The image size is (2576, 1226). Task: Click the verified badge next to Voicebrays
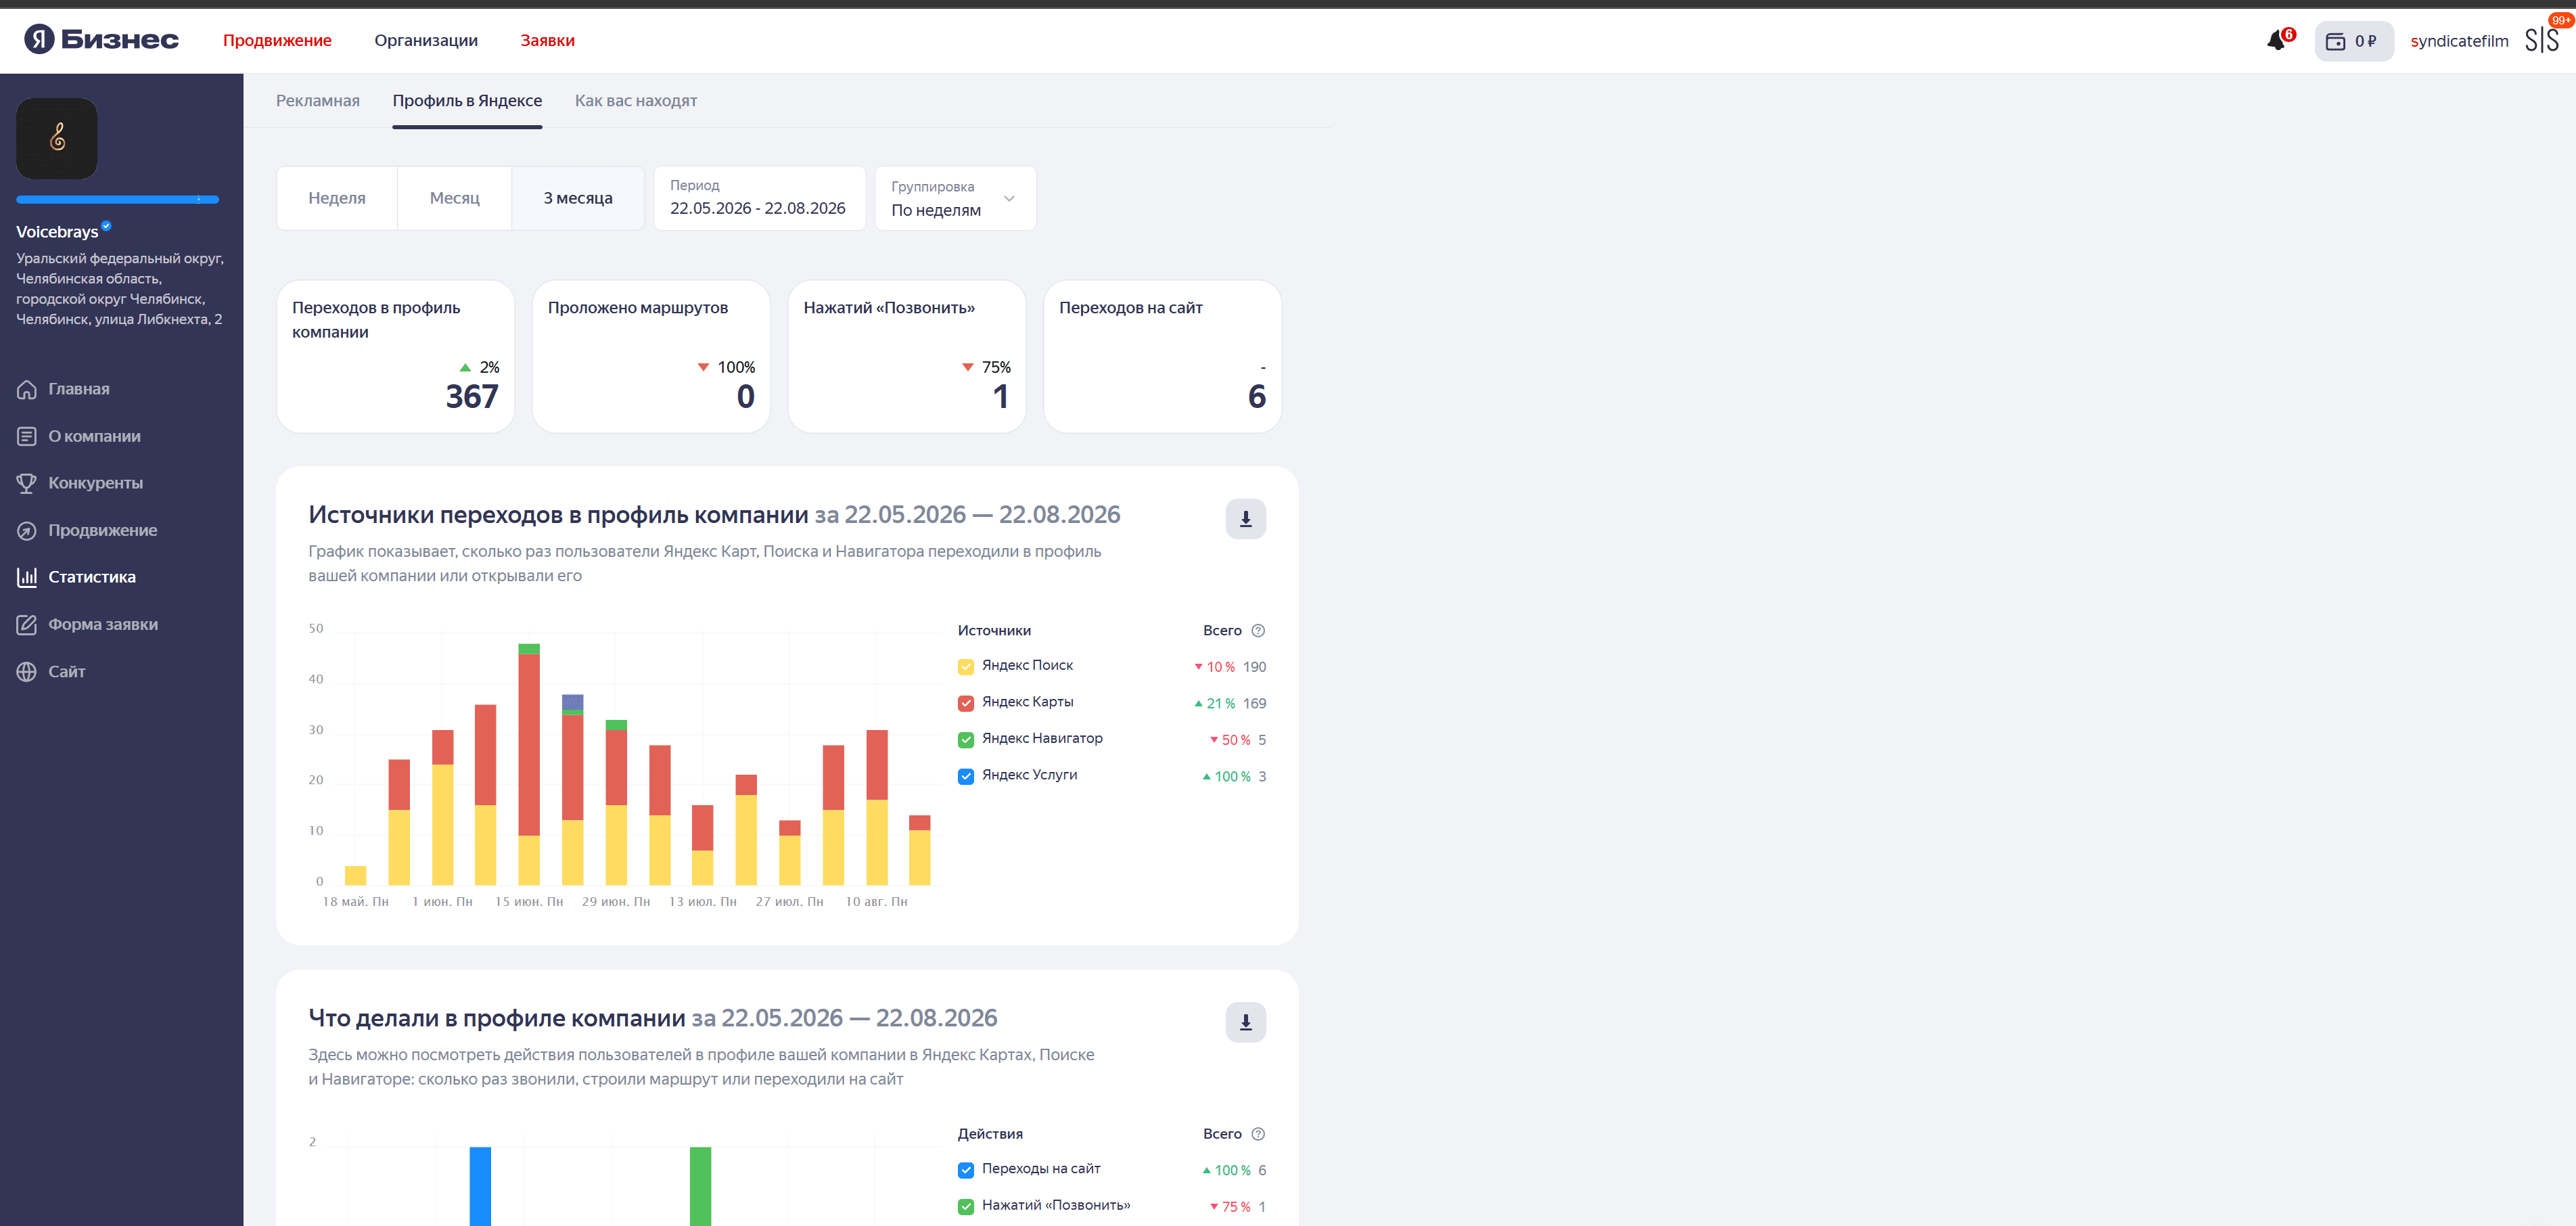106,226
